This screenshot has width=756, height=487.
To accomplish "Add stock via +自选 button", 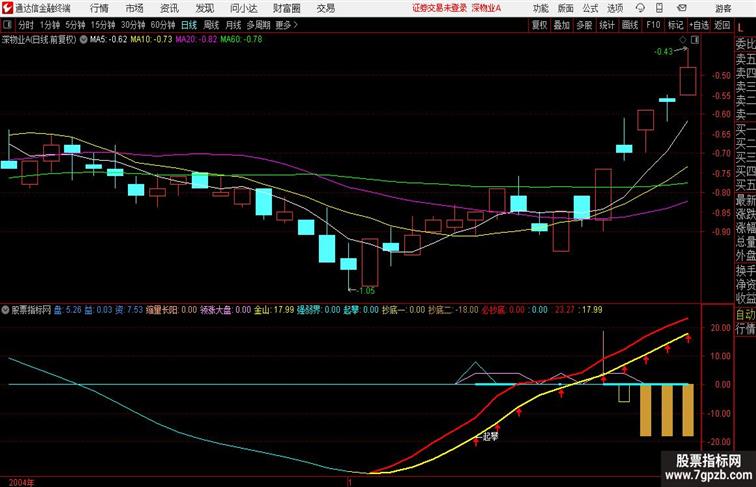I will coord(699,25).
